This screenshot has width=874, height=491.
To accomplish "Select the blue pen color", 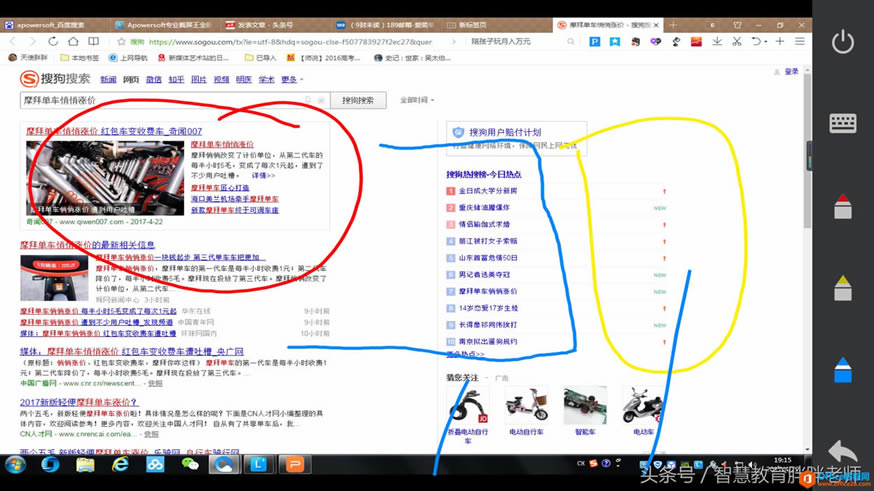I will 842,370.
